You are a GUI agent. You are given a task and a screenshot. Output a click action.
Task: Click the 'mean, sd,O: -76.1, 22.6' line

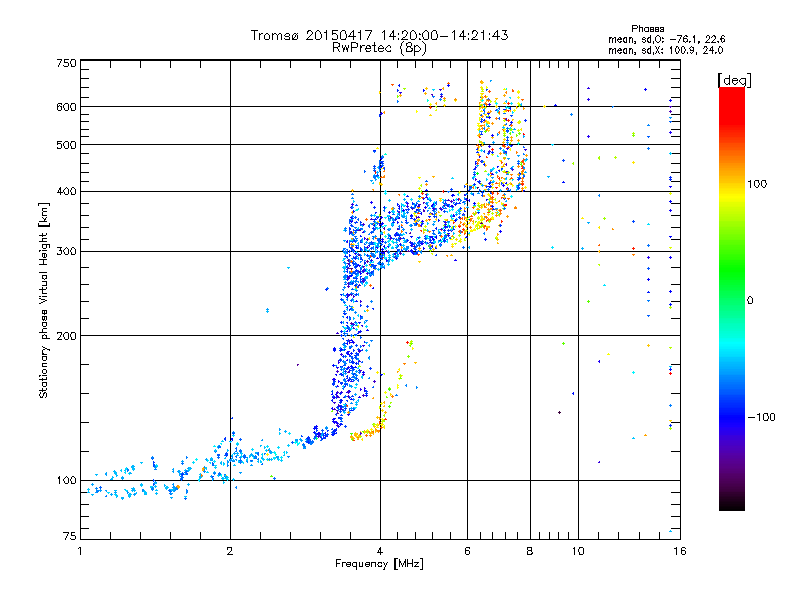point(666,39)
